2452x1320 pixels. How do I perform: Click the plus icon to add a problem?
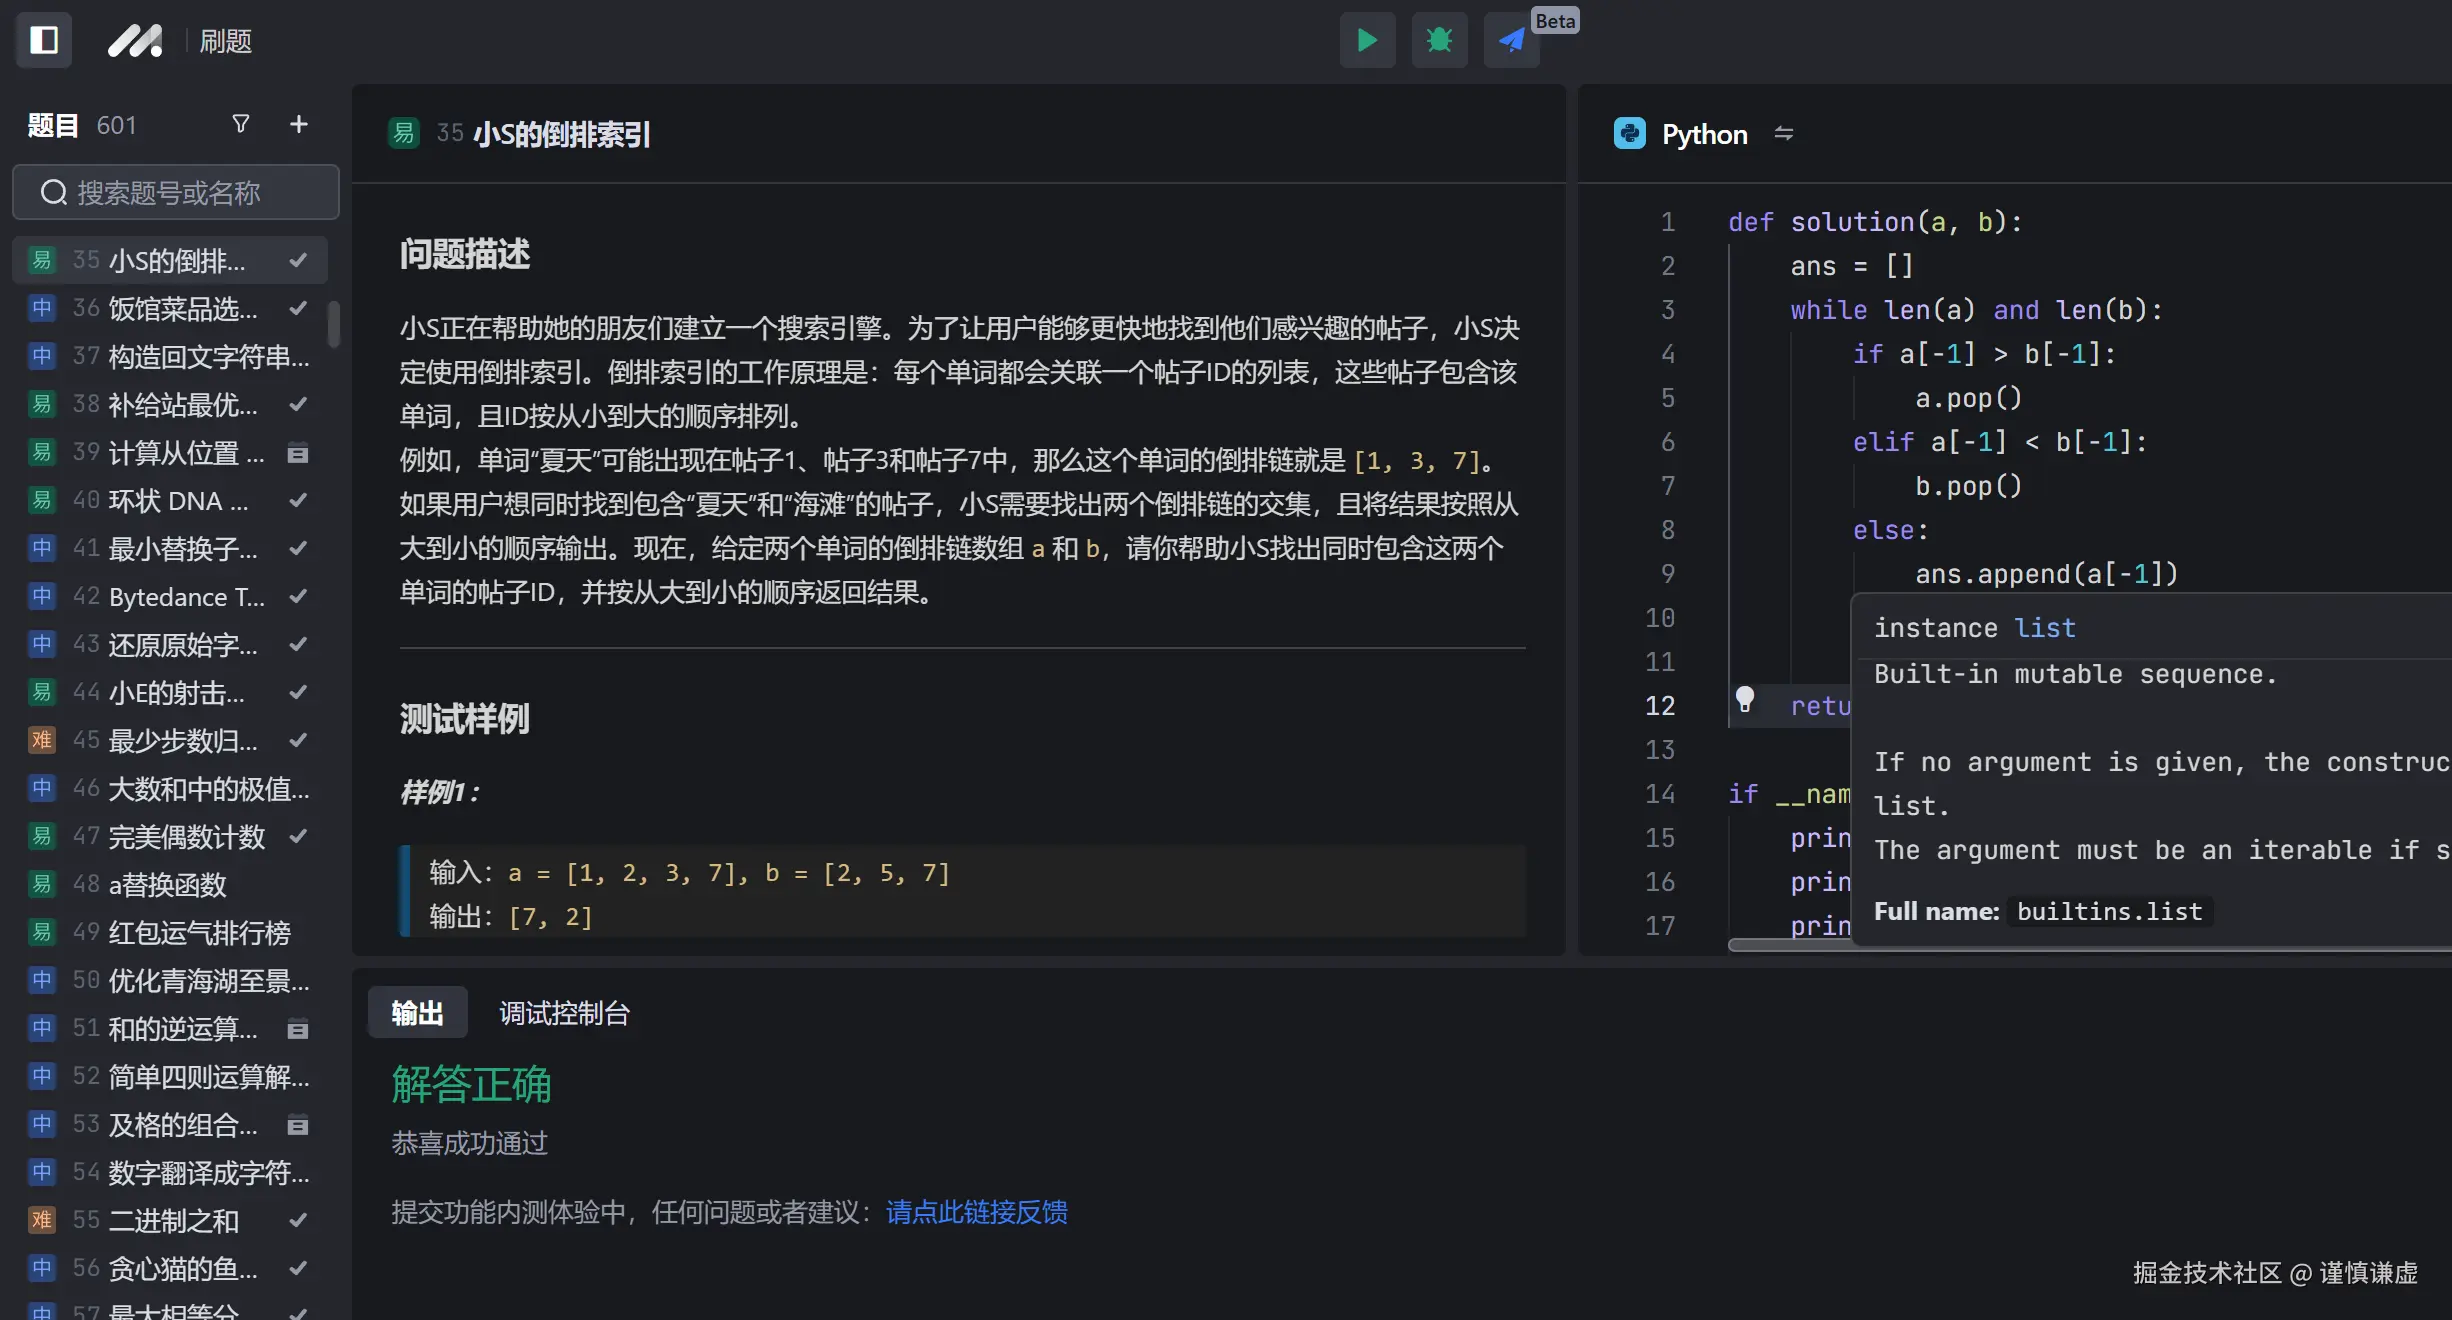(298, 124)
